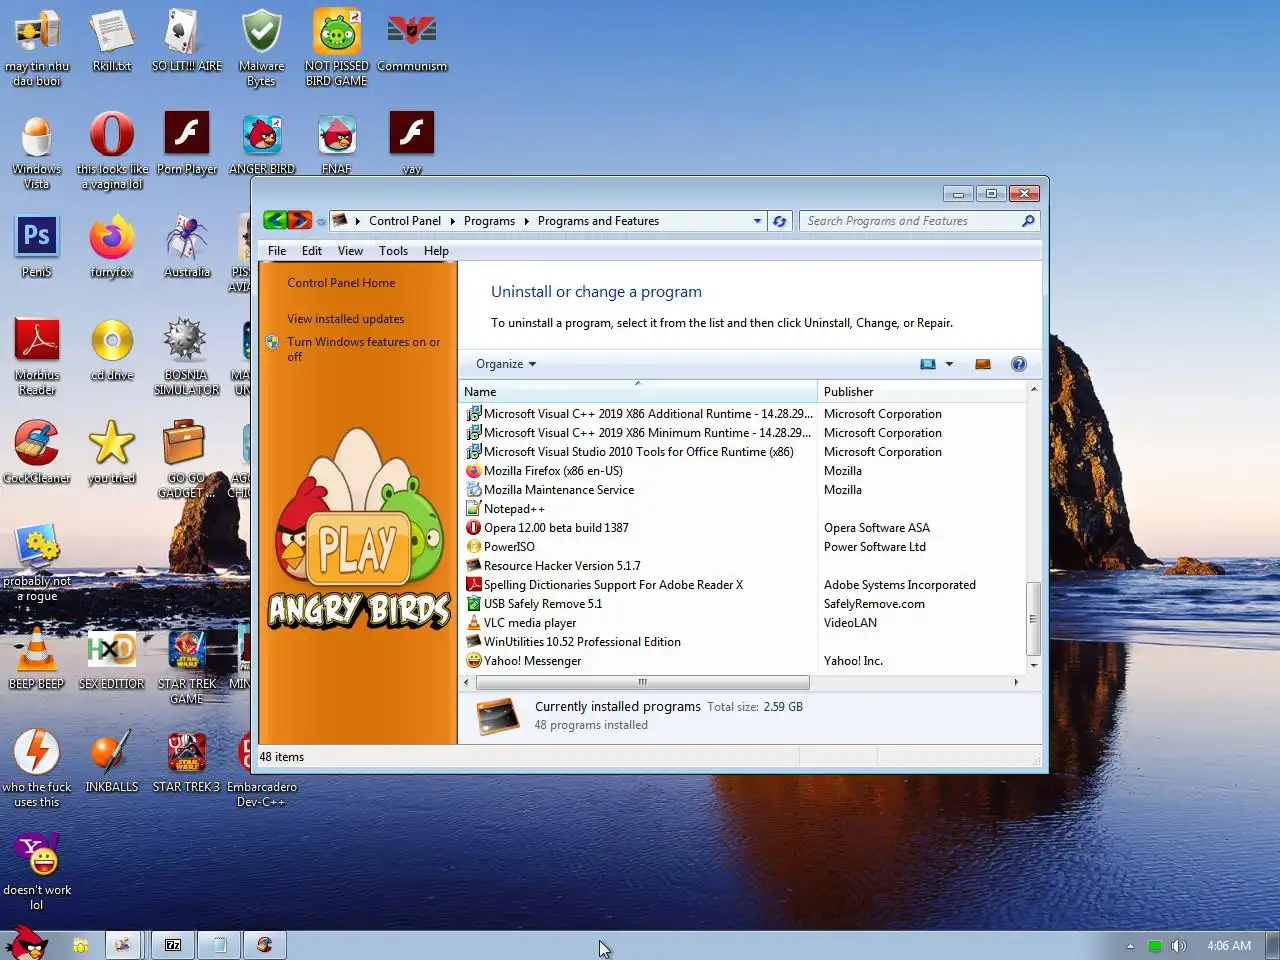1280x960 pixels.
Task: Click Turn Windows features on or off
Action: pyautogui.click(x=363, y=349)
